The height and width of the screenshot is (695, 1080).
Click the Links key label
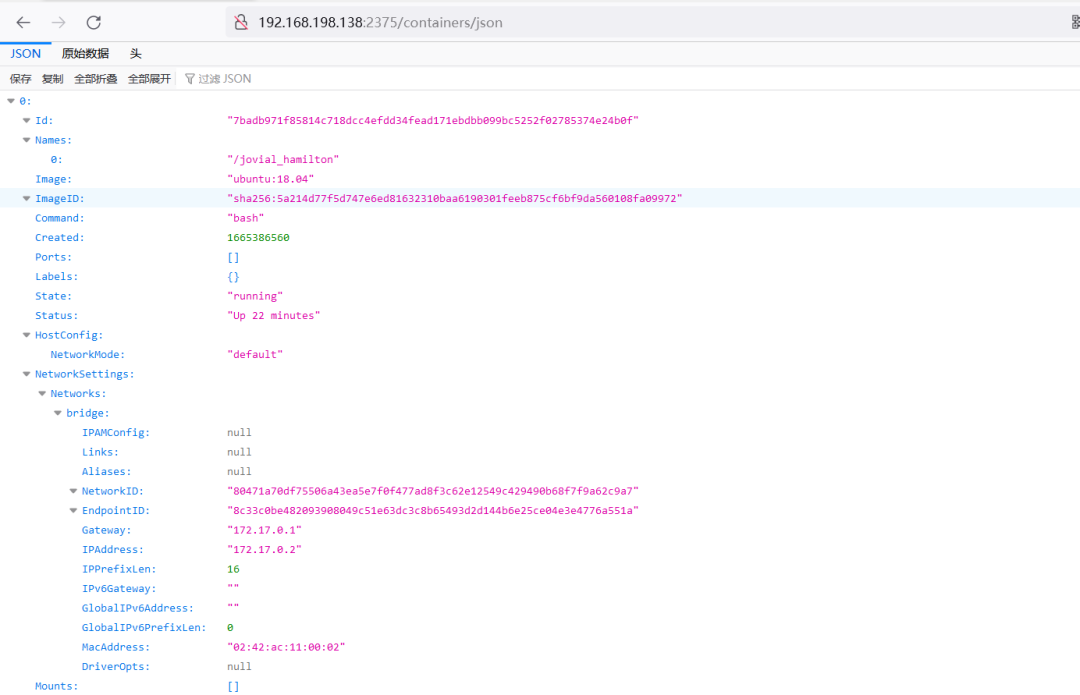click(101, 452)
